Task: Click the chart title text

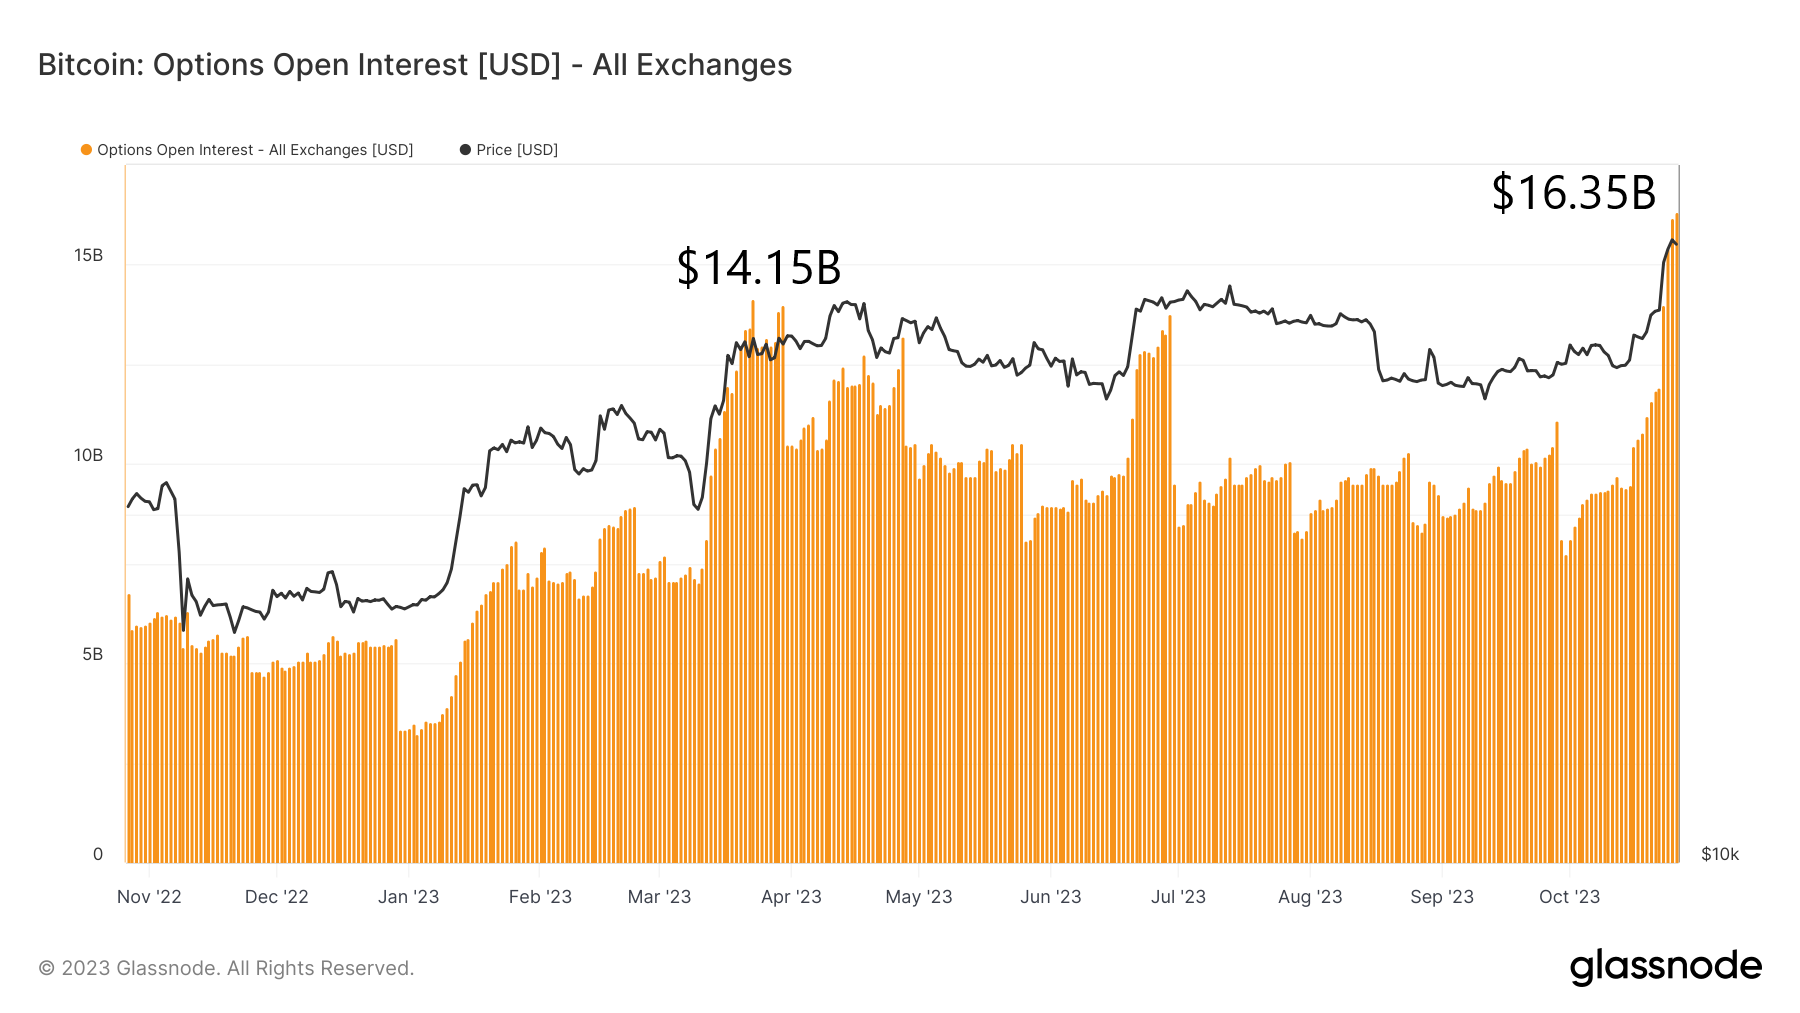Action: tap(415, 65)
